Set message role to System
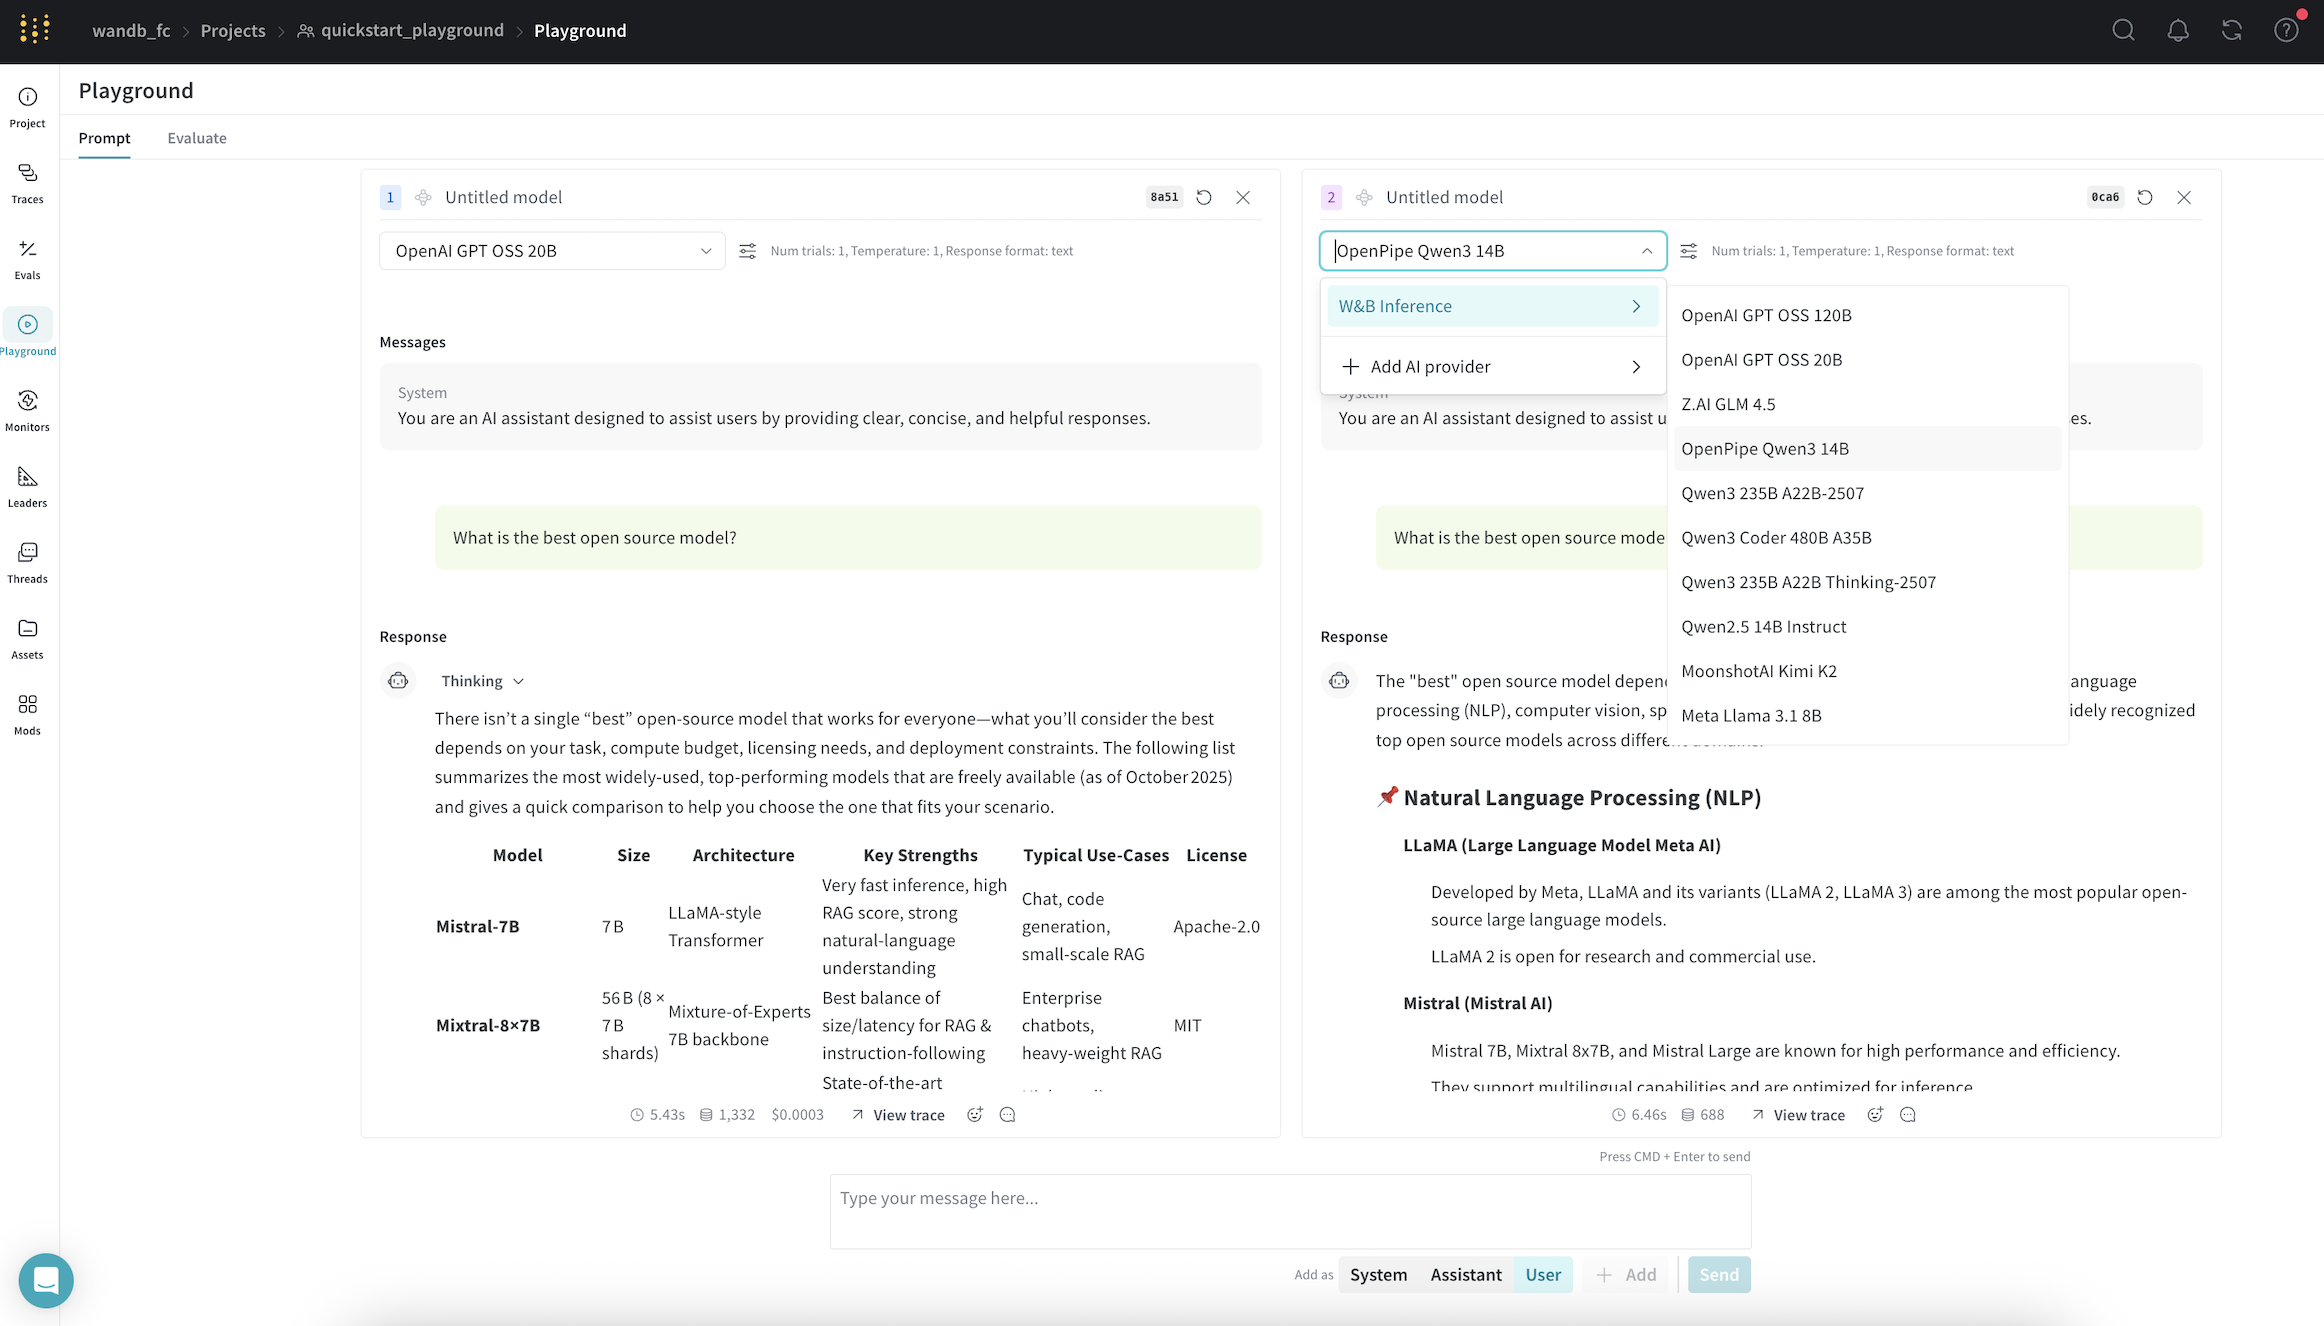The height and width of the screenshot is (1326, 2324). pyautogui.click(x=1378, y=1275)
